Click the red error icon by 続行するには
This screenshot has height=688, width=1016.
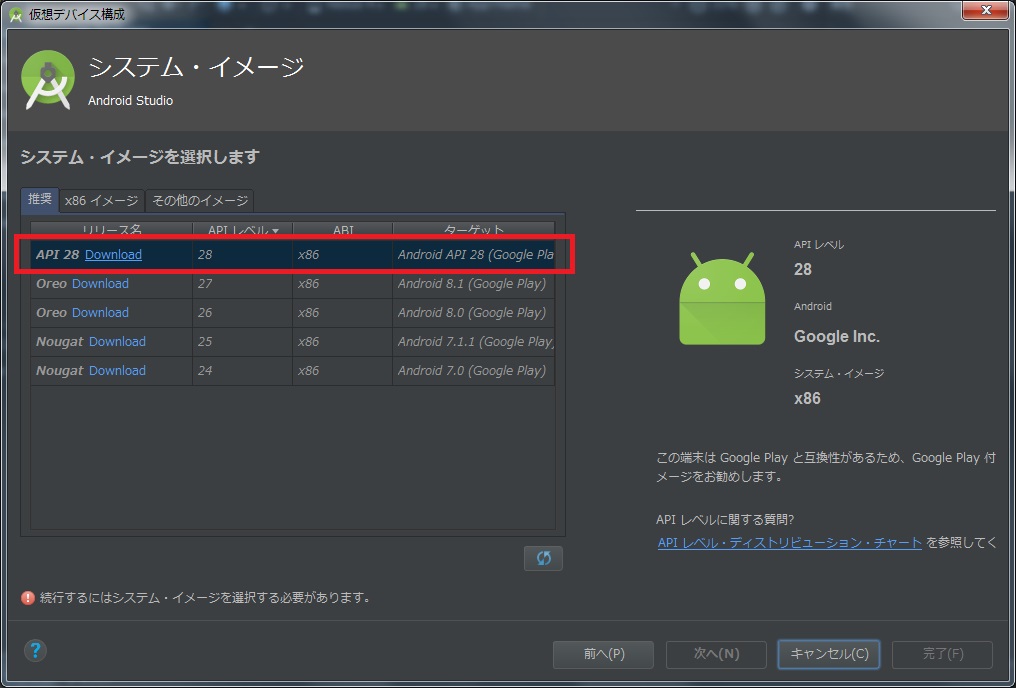tap(28, 597)
